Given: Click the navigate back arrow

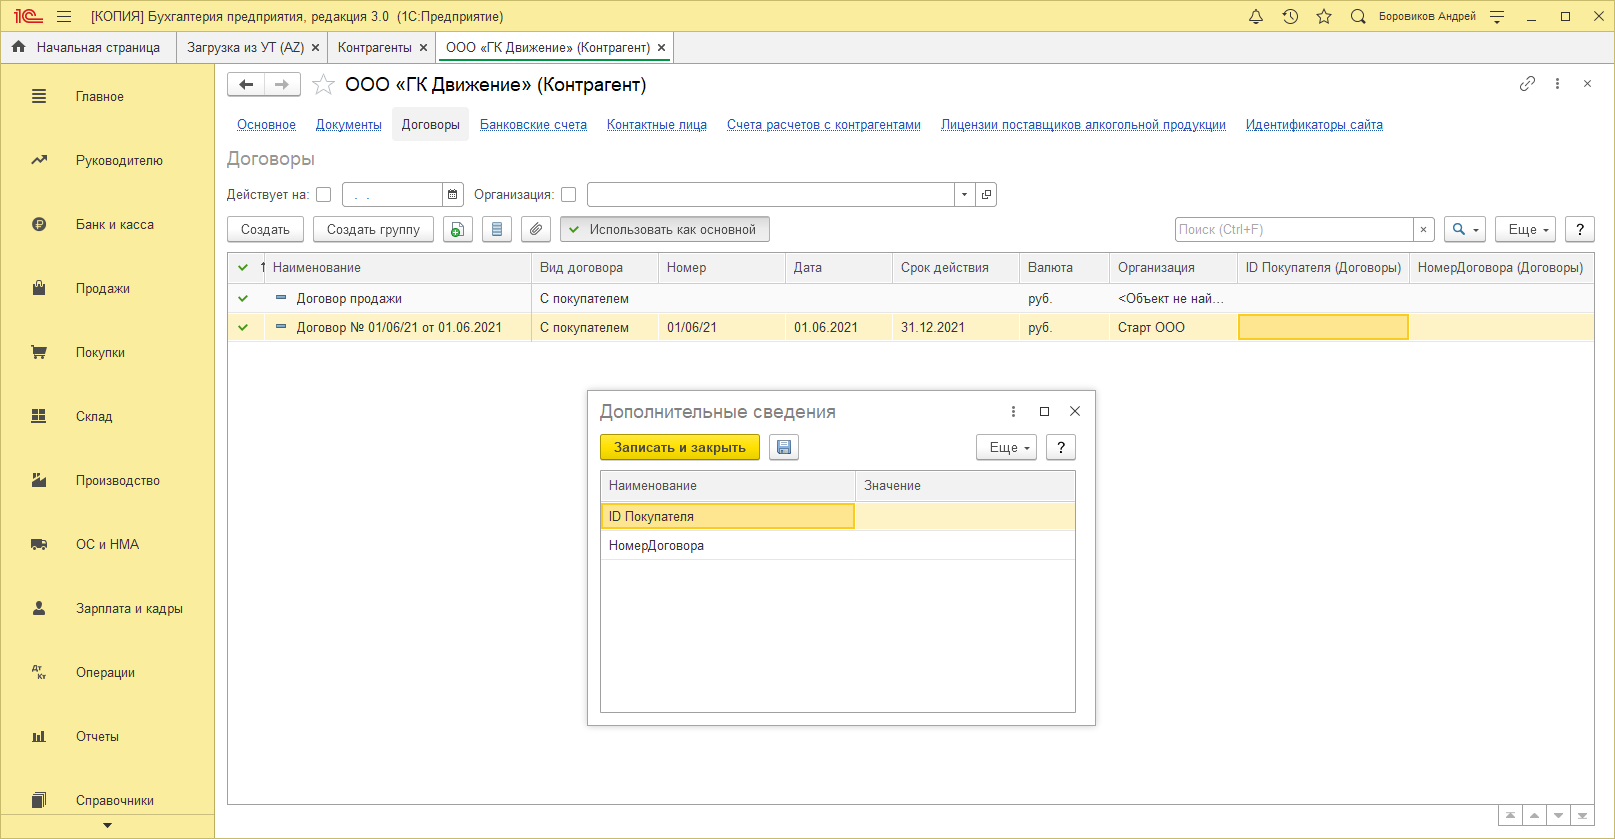Looking at the screenshot, I should pyautogui.click(x=246, y=85).
